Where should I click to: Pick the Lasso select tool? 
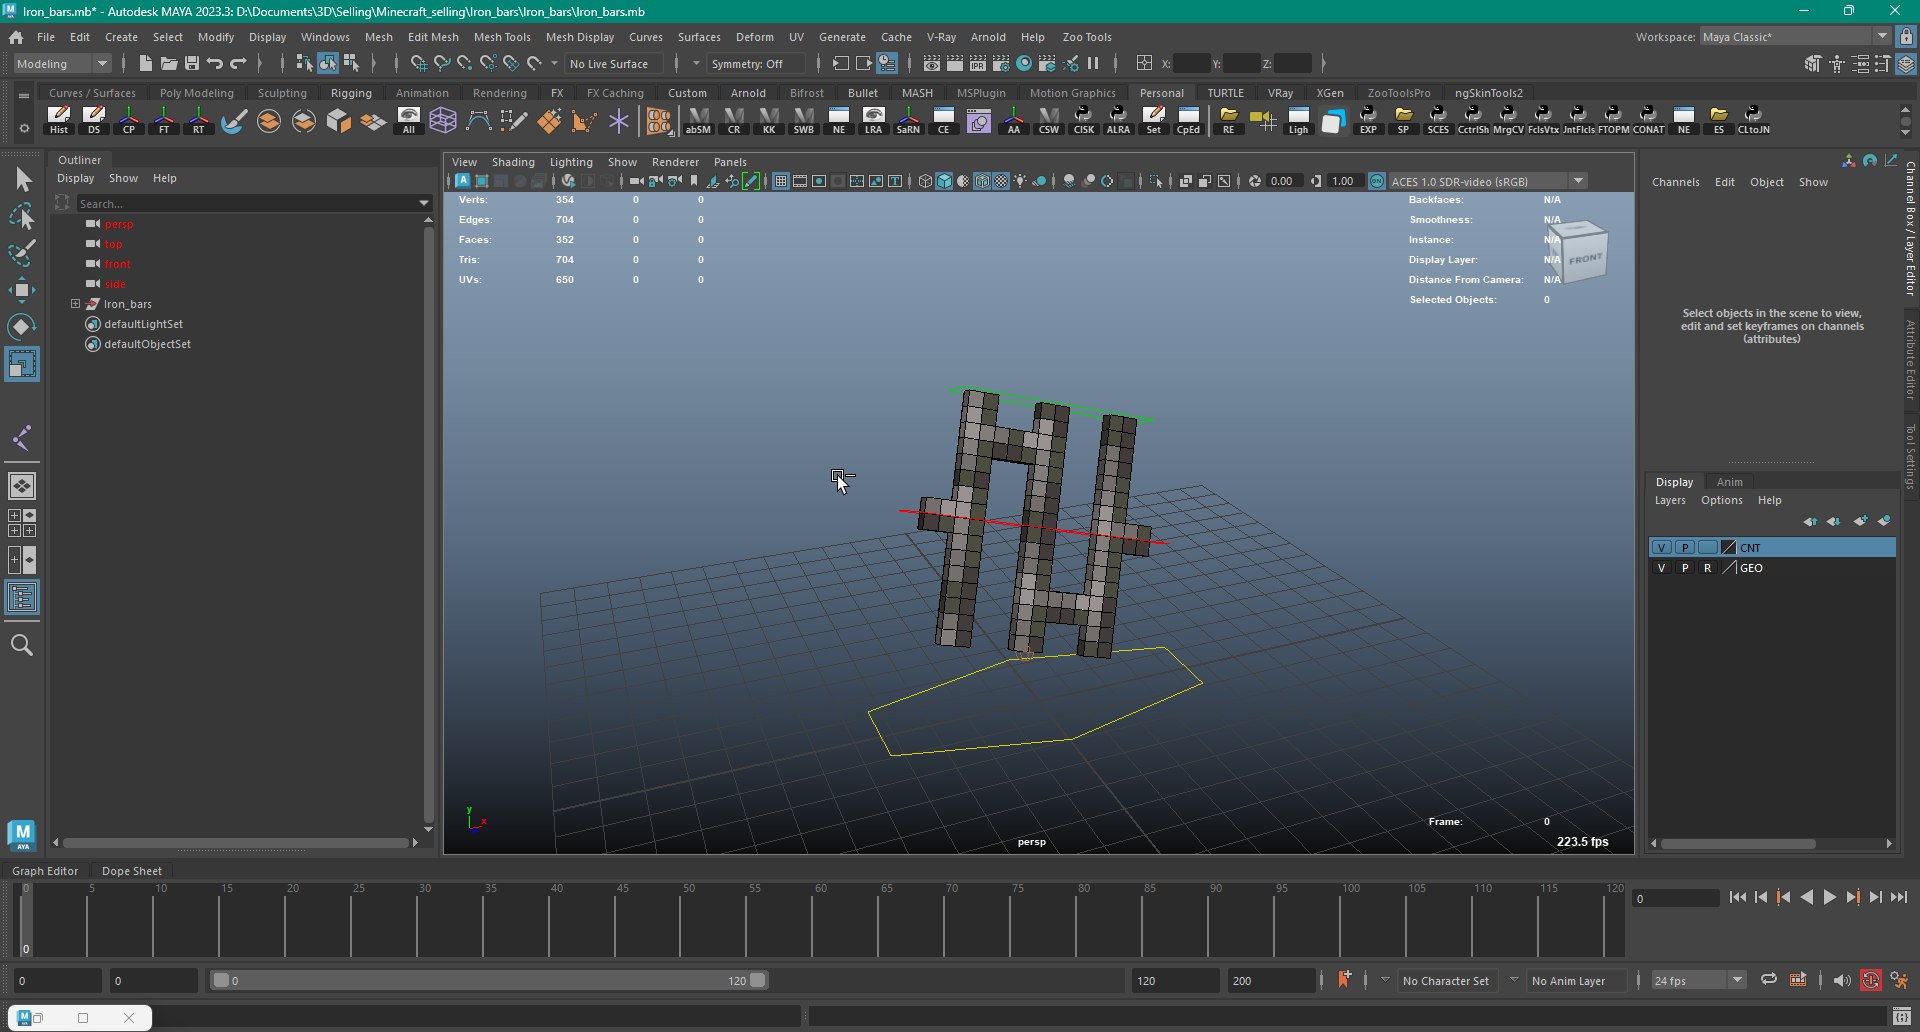point(22,216)
